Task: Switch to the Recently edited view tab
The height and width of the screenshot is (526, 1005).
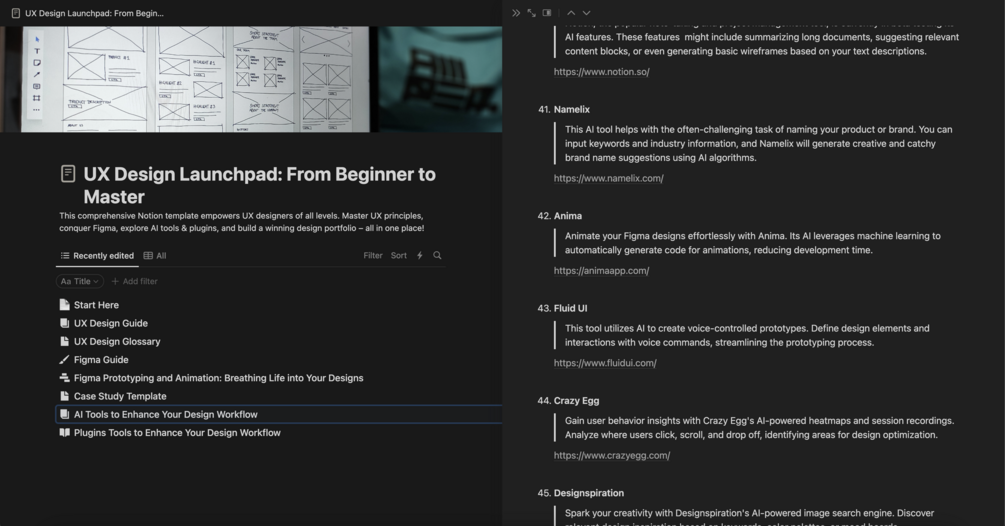Action: click(97, 256)
